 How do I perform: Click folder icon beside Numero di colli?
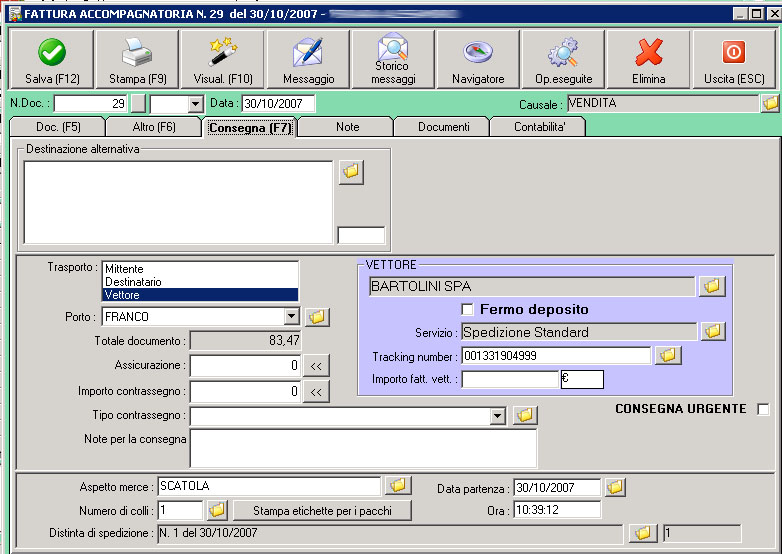click(217, 510)
